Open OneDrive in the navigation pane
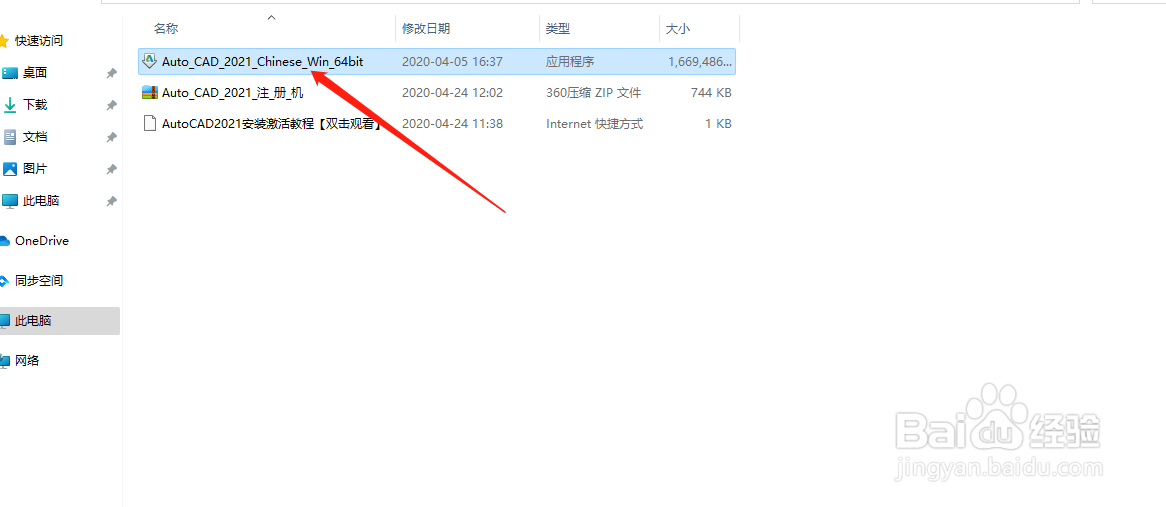This screenshot has height=507, width=1166. (42, 241)
